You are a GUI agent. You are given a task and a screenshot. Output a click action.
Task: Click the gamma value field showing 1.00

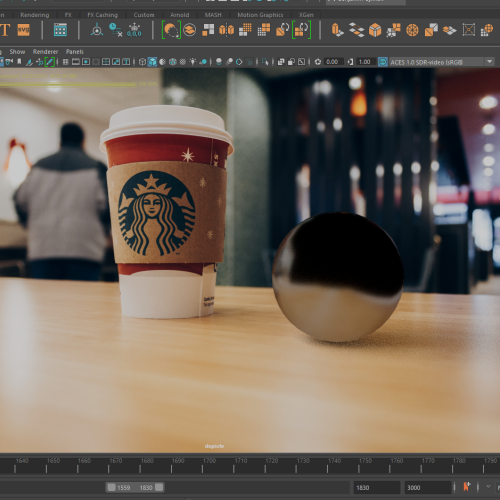point(366,62)
